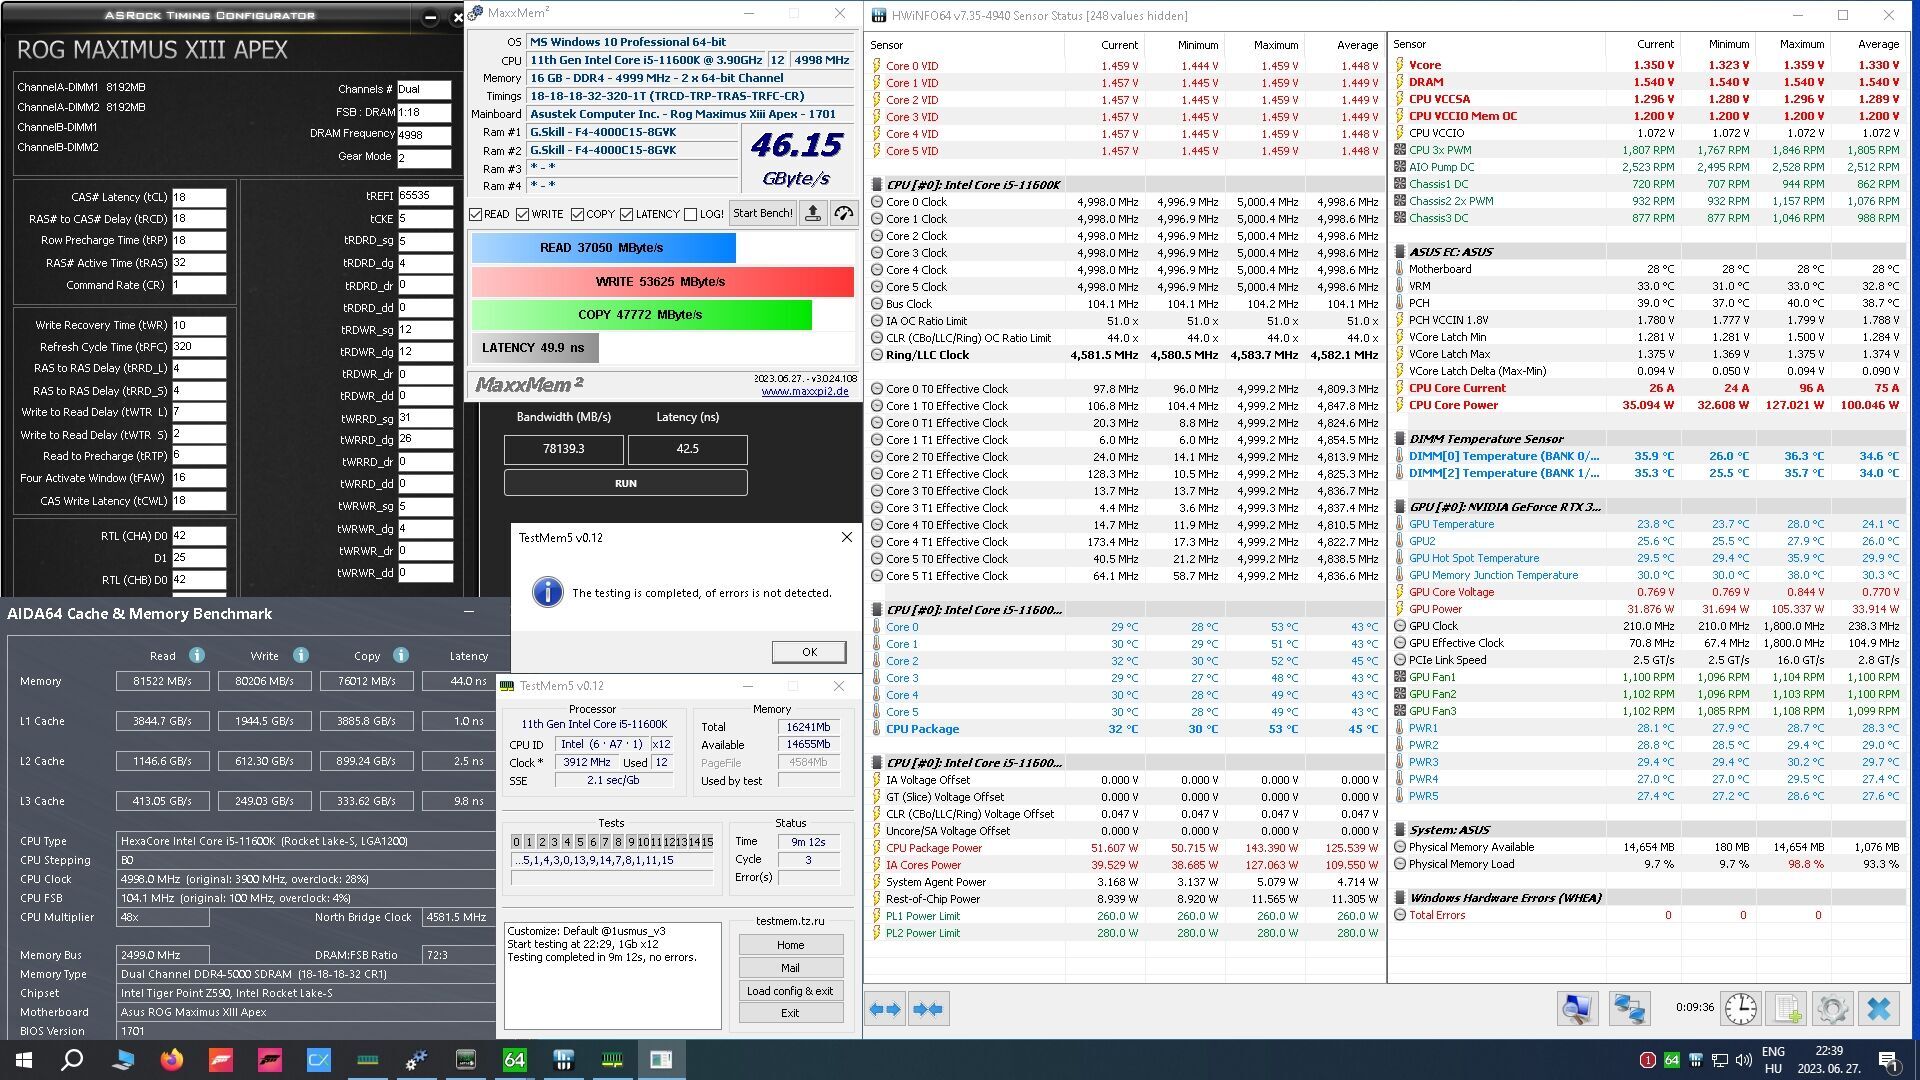Click the CAS# Latency (tCL) field
Screen dimensions: 1920x1080
[198, 197]
